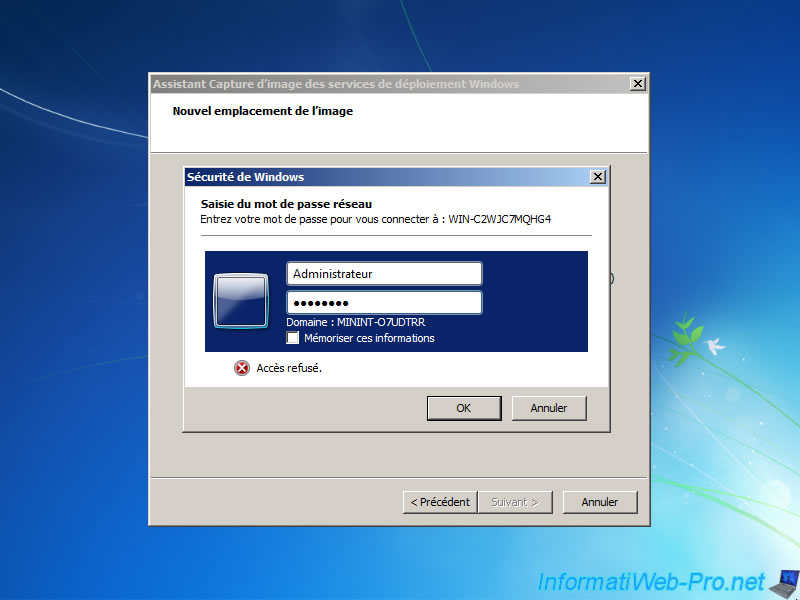
Task: Select the Administrateur username field
Action: (x=384, y=272)
